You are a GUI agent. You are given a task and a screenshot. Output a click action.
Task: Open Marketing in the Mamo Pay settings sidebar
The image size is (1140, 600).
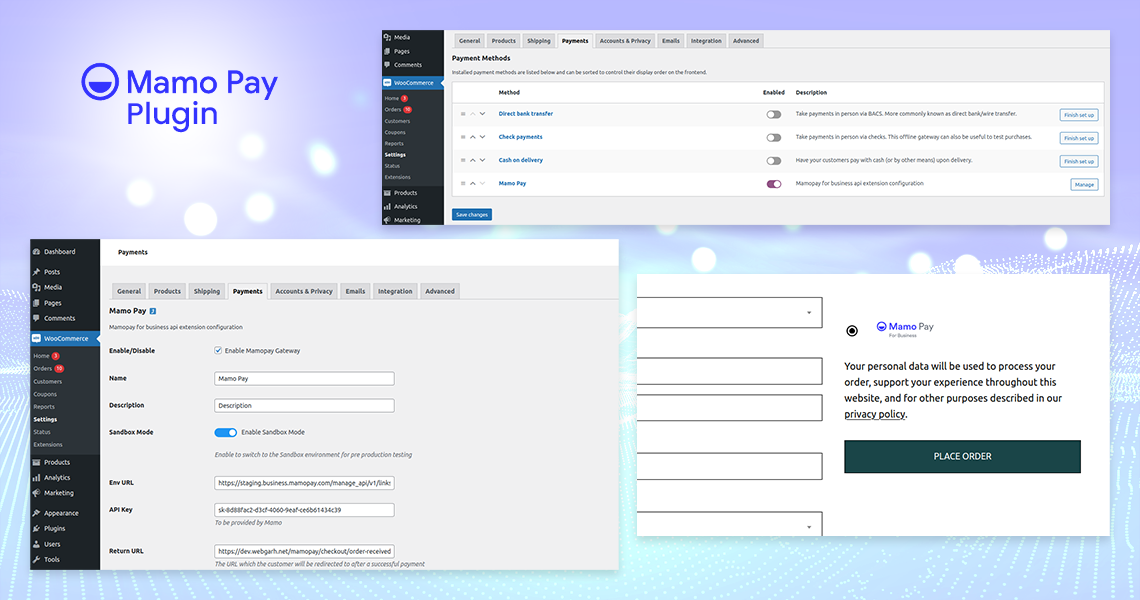58,493
